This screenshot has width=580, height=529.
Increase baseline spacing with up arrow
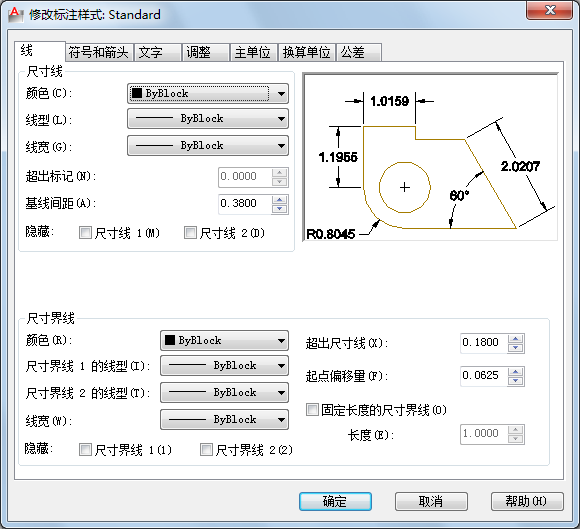coord(280,200)
